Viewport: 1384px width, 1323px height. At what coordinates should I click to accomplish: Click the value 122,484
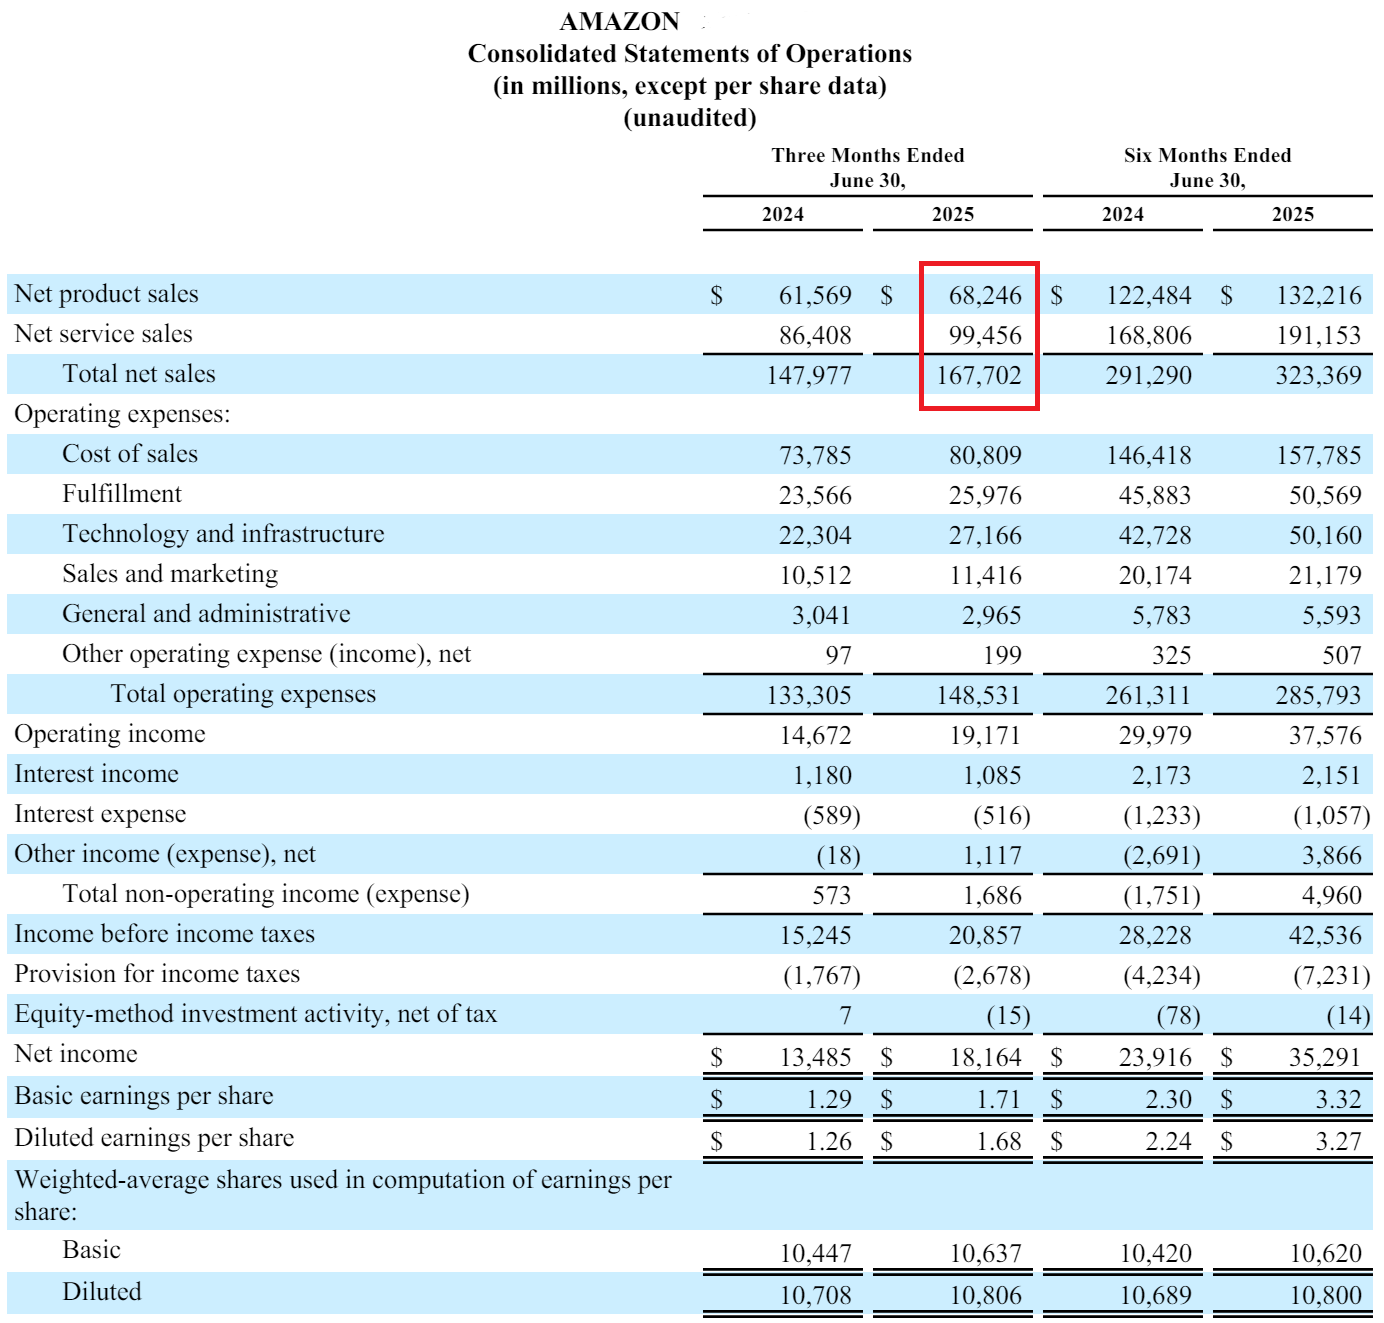click(x=1149, y=295)
